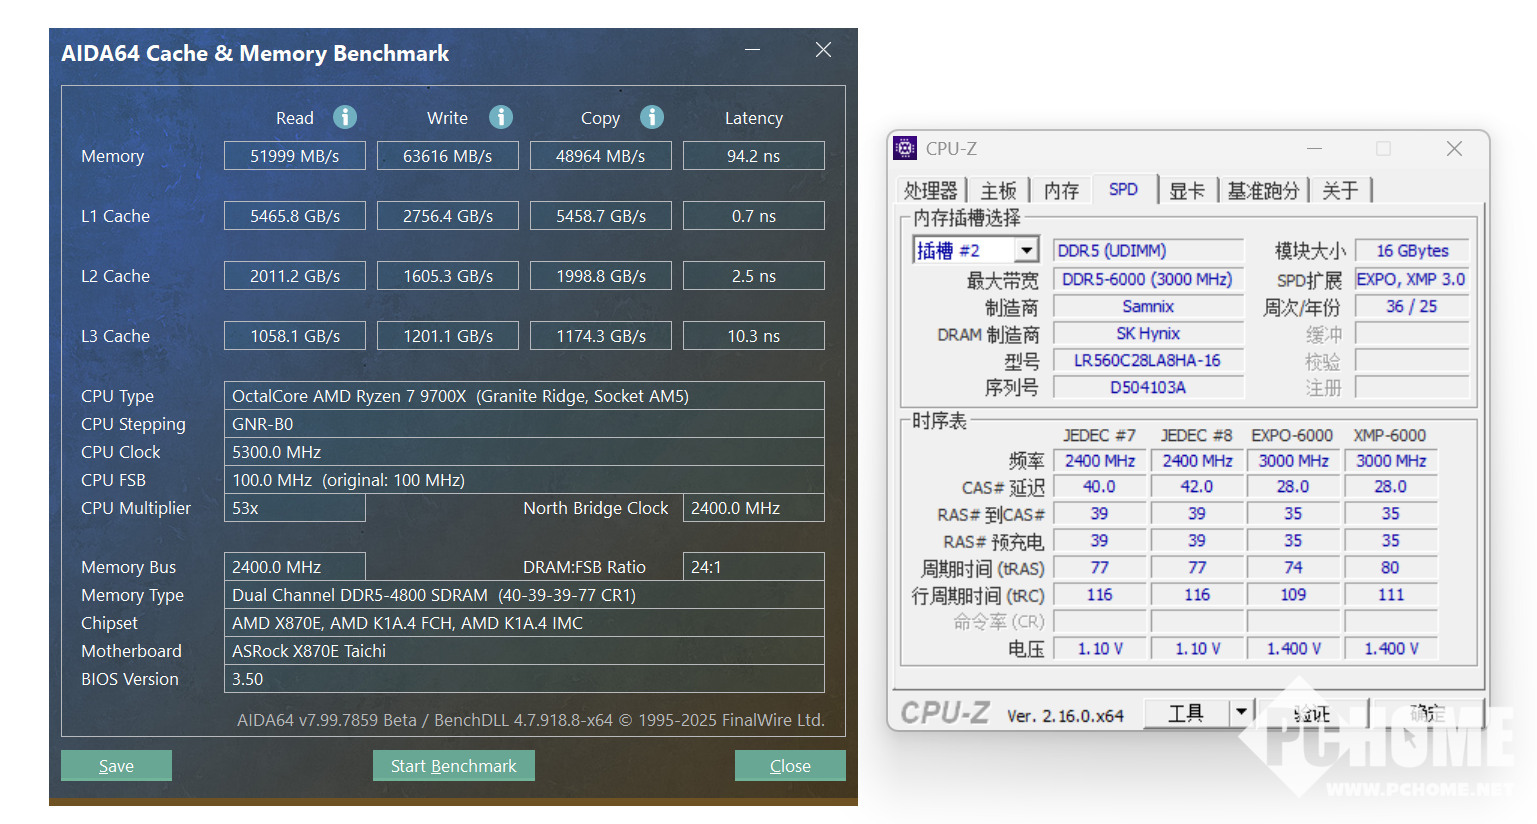Image resolution: width=1537 pixels, height=824 pixels.
Task: Click the CPU-Z app icon in title bar
Action: 905,148
